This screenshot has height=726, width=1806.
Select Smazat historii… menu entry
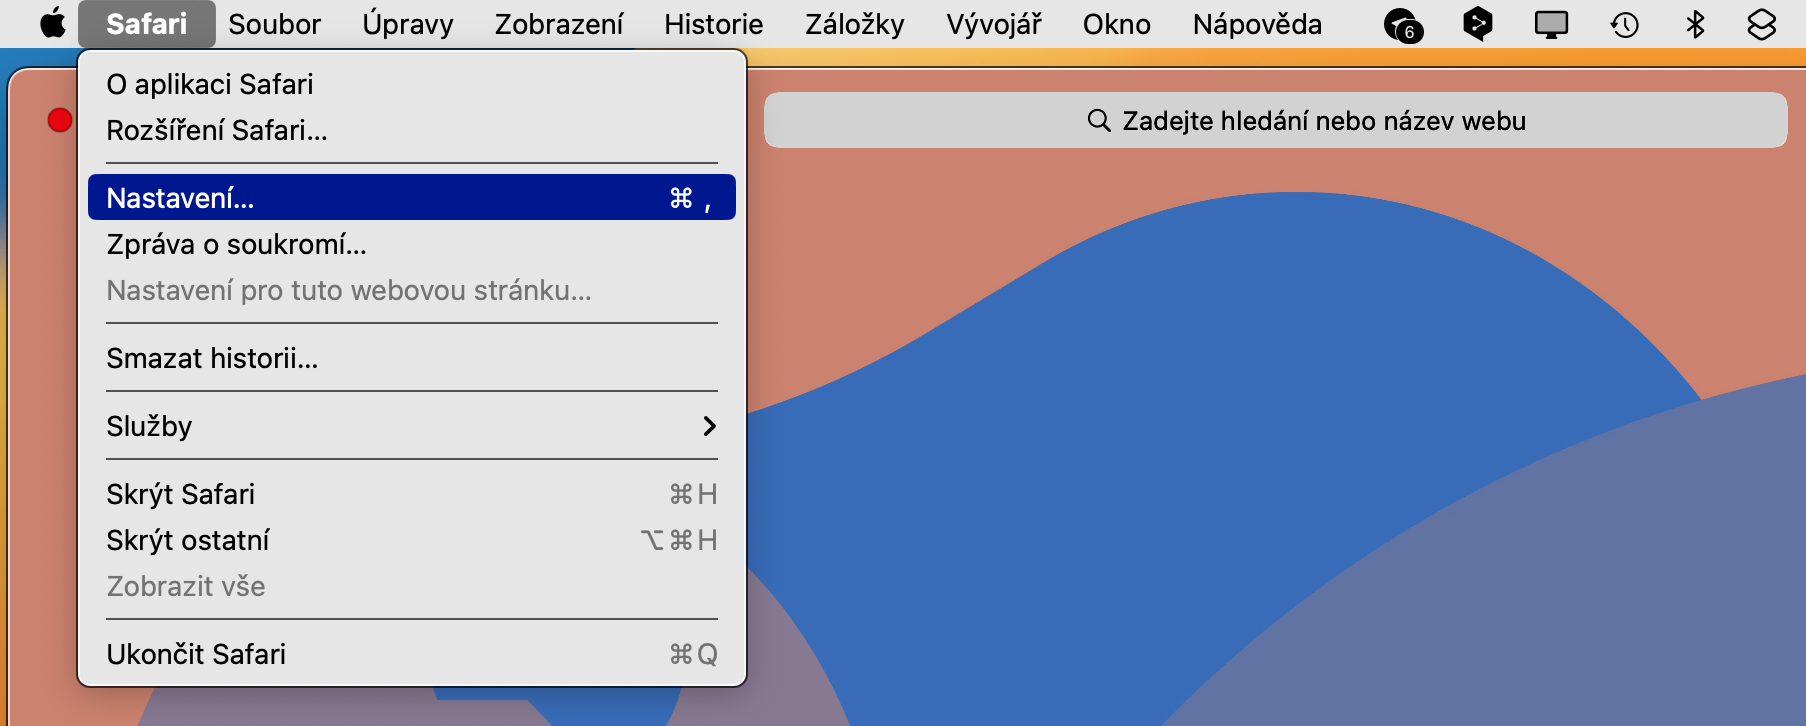(411, 358)
